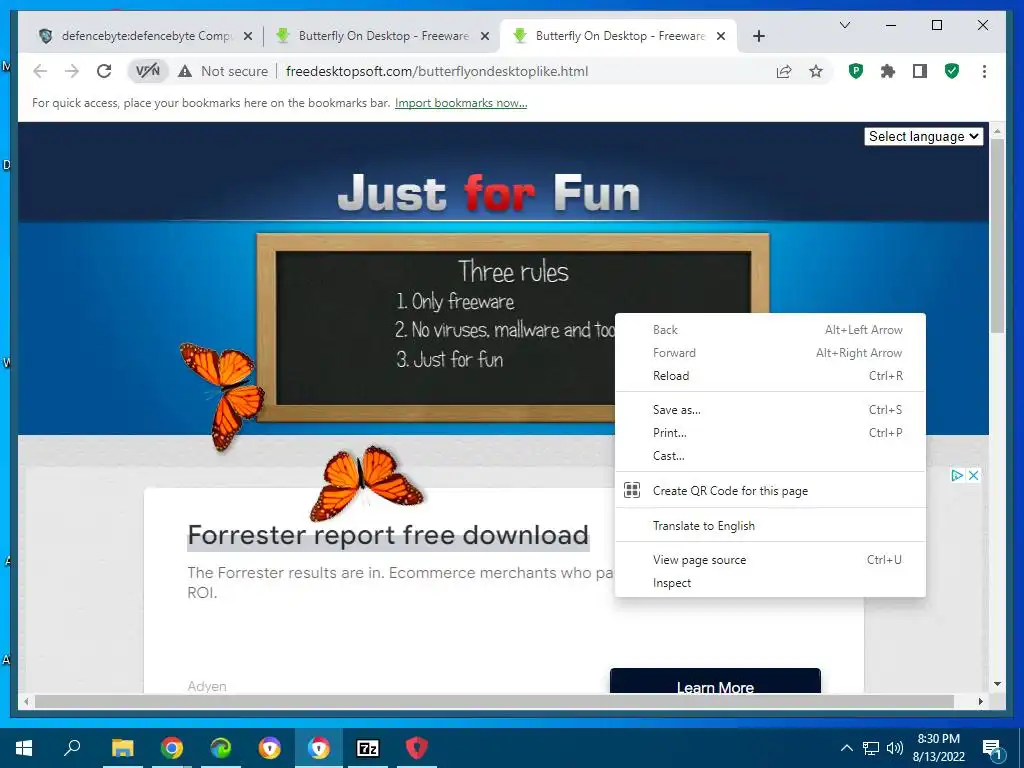Choose Back in the context menu
1024x768 pixels.
[771, 330]
